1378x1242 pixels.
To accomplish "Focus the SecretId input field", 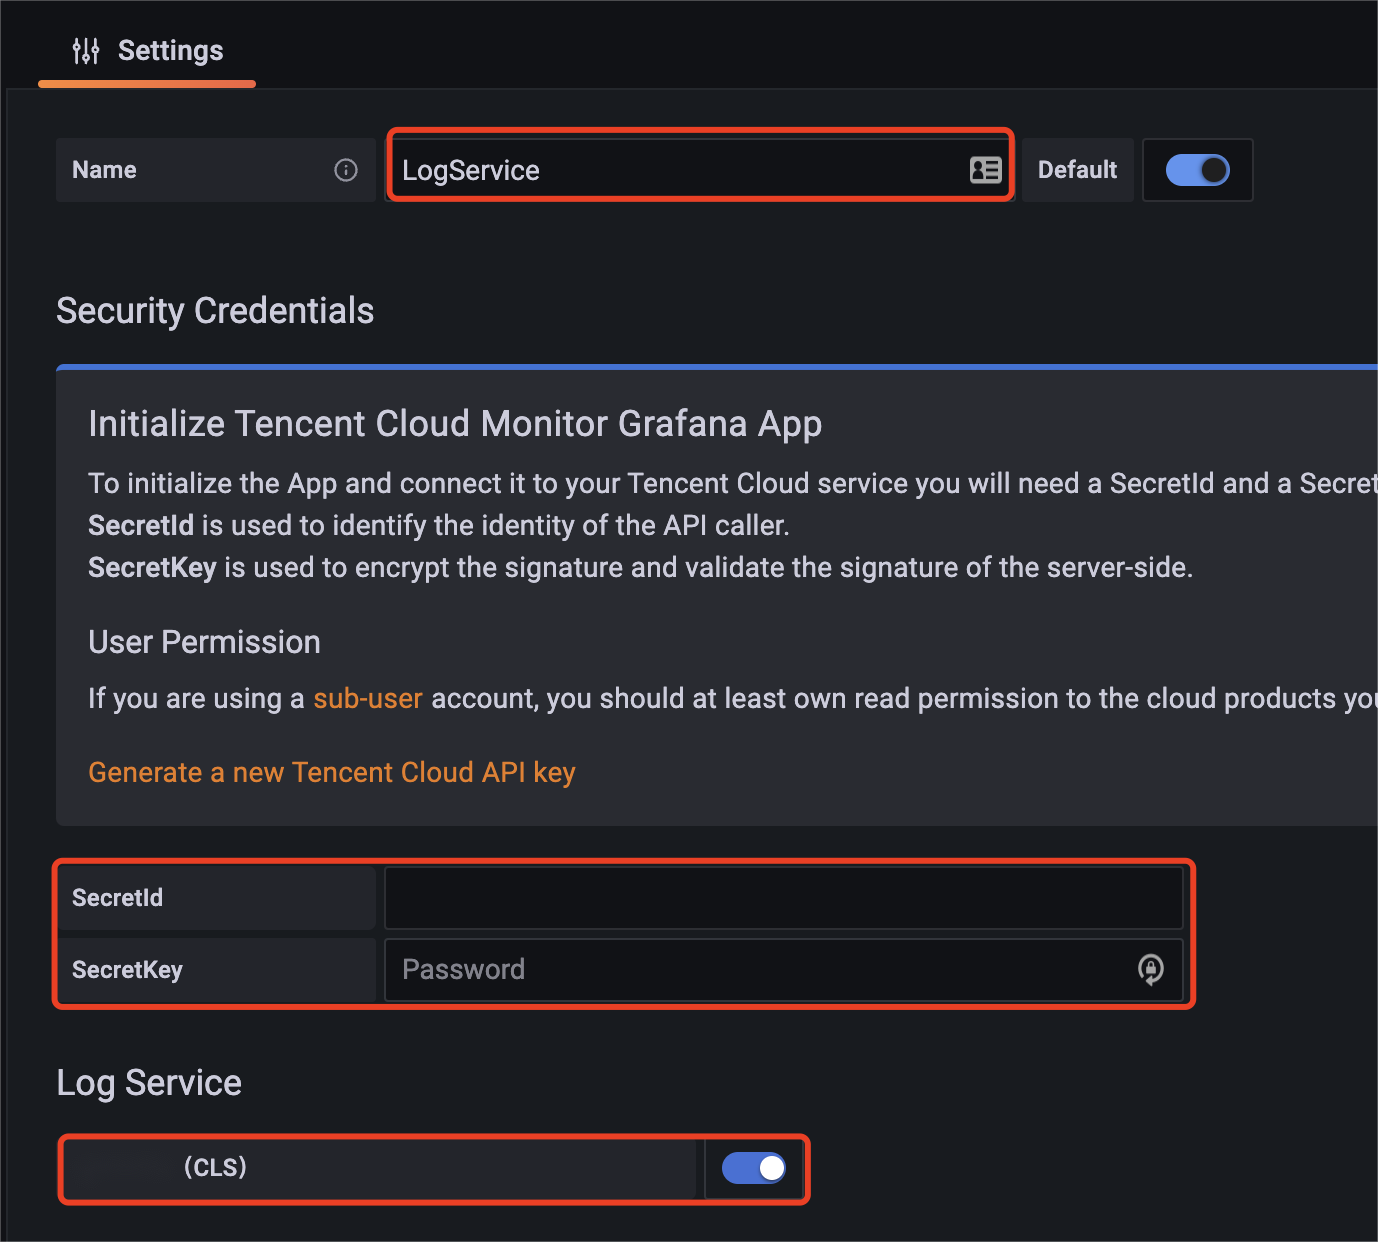I will coord(783,898).
